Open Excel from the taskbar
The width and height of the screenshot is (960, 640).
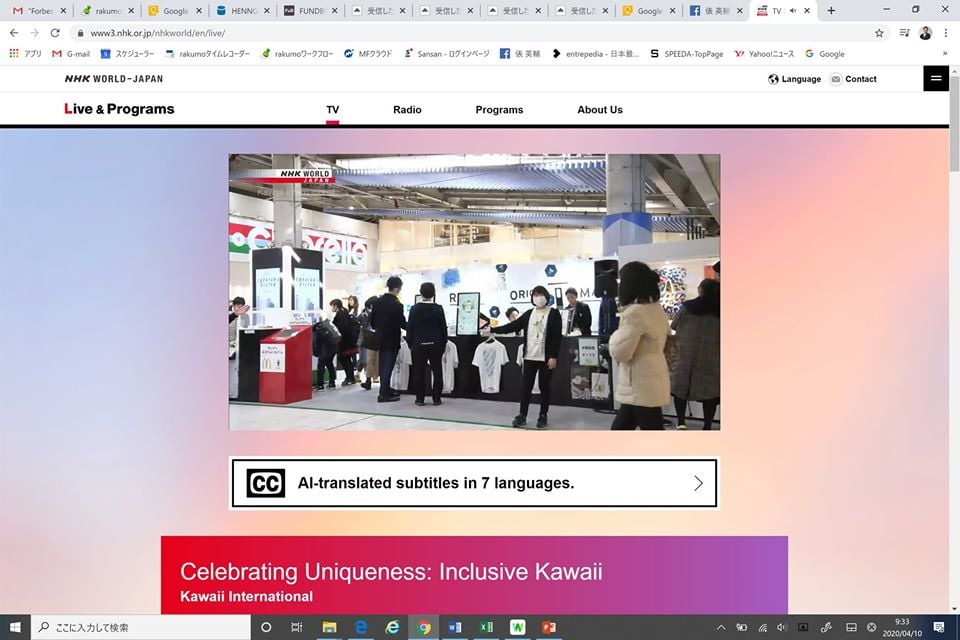pos(487,627)
